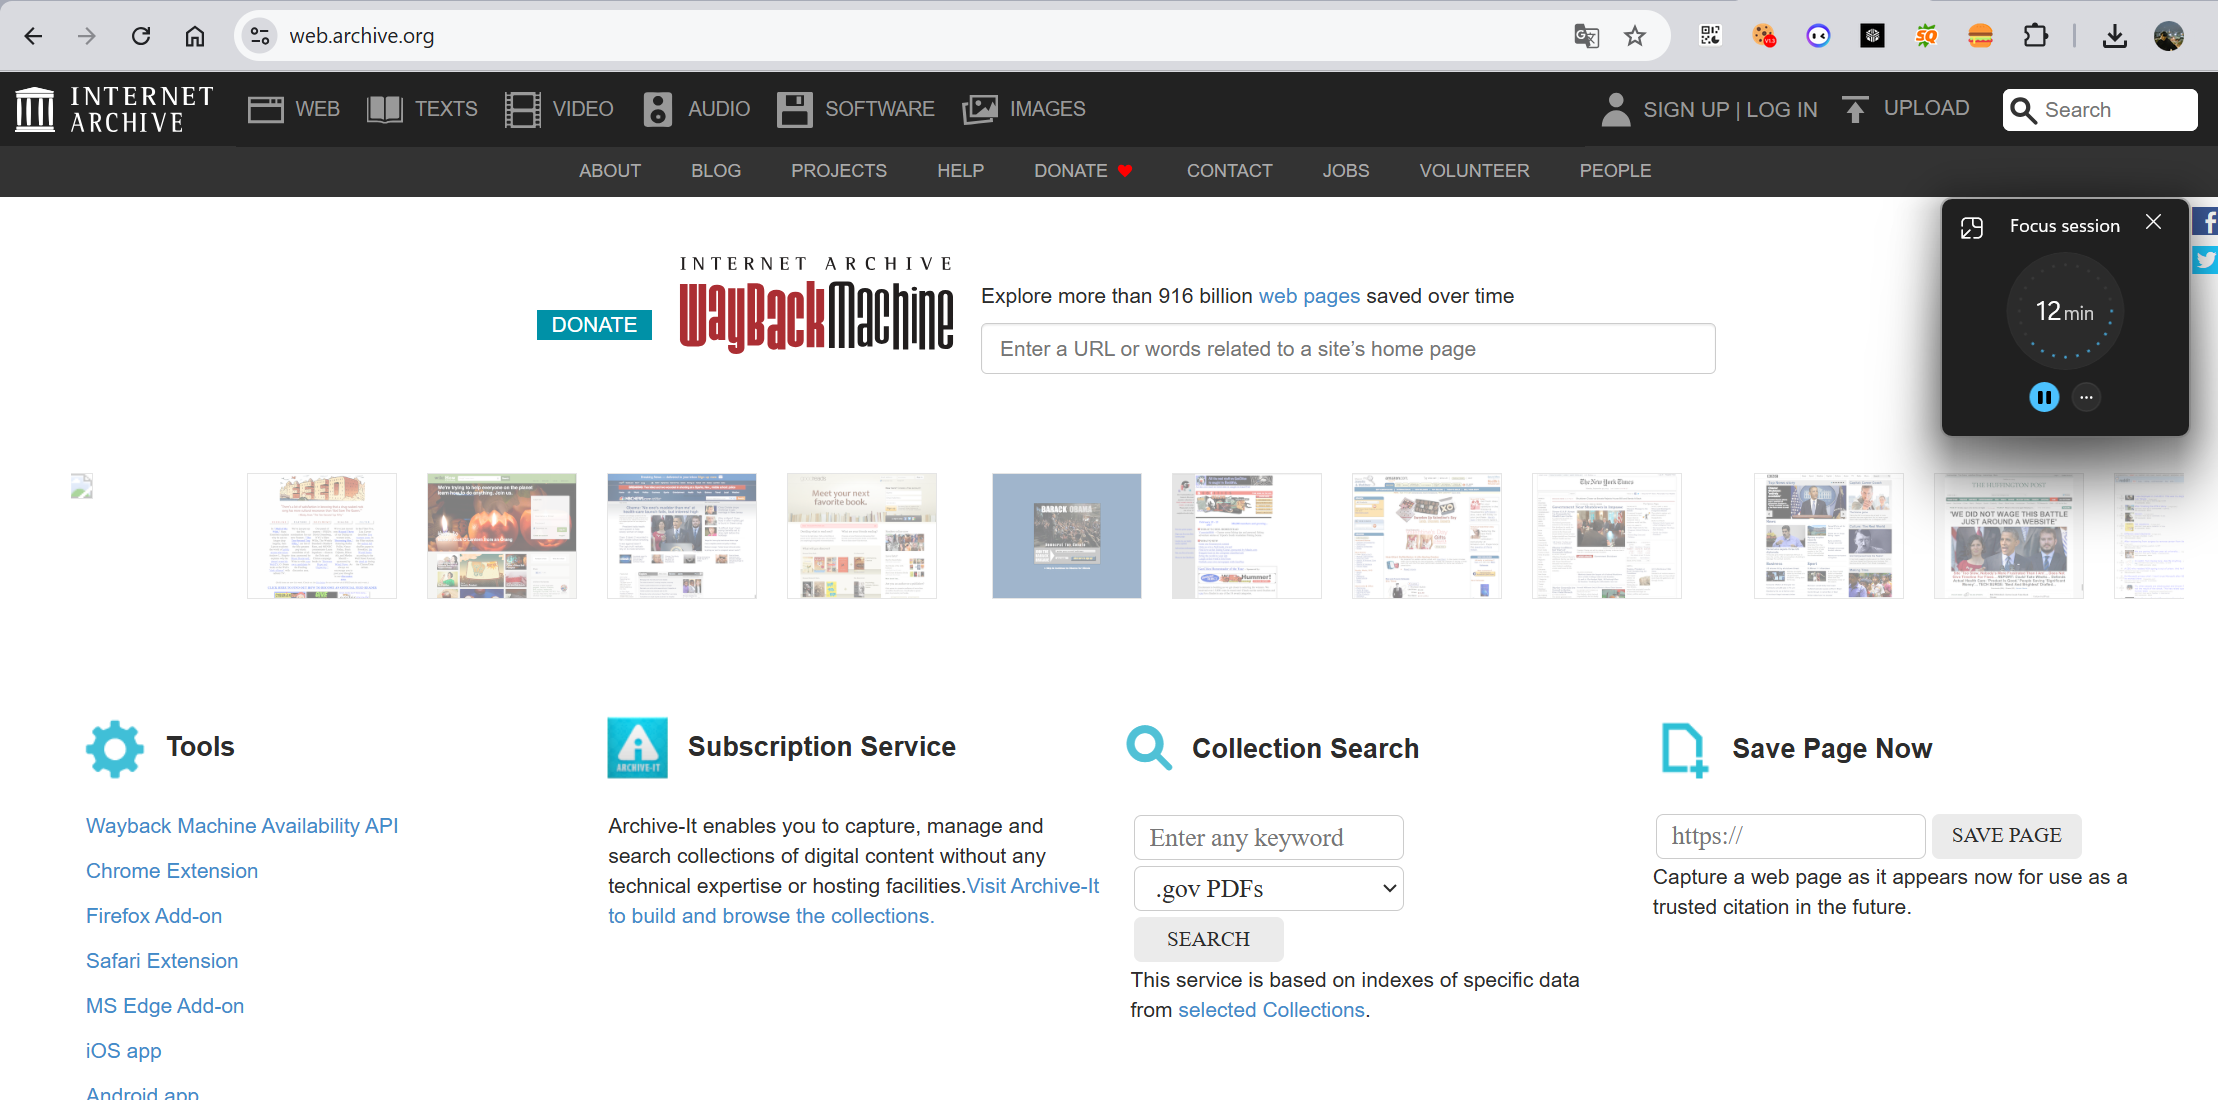
Task: Open the WEB section icon
Action: tap(265, 108)
